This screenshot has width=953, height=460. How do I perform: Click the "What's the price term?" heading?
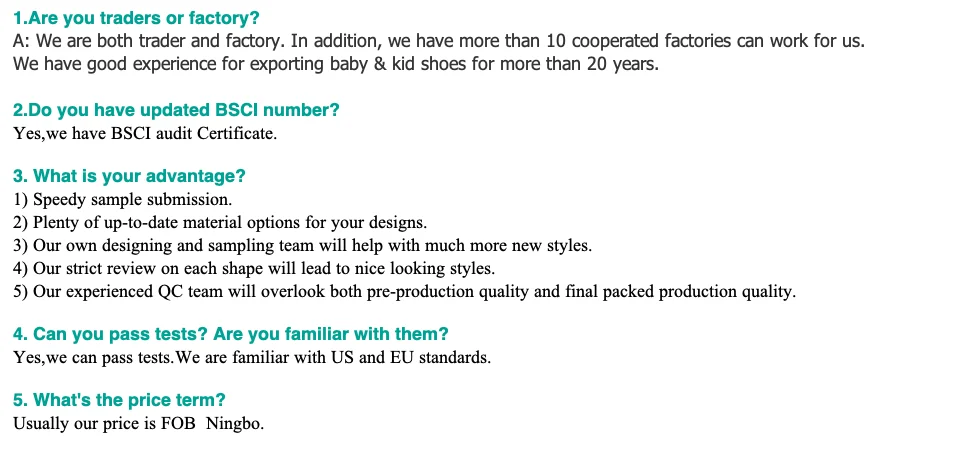(x=119, y=400)
